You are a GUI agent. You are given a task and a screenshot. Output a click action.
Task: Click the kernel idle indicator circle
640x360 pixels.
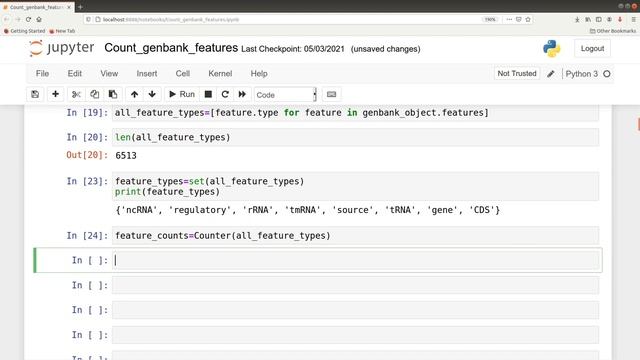[607, 74]
